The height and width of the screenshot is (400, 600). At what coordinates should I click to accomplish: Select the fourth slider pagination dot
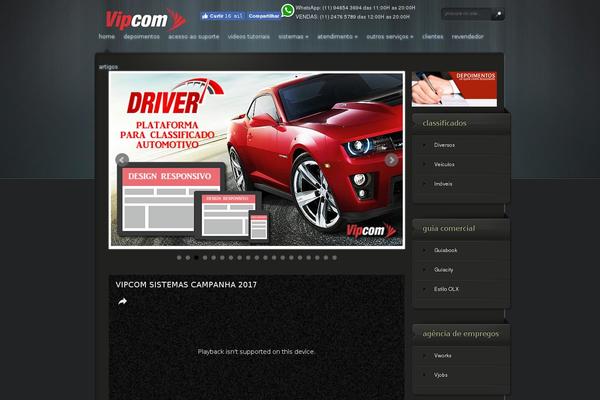coord(205,258)
